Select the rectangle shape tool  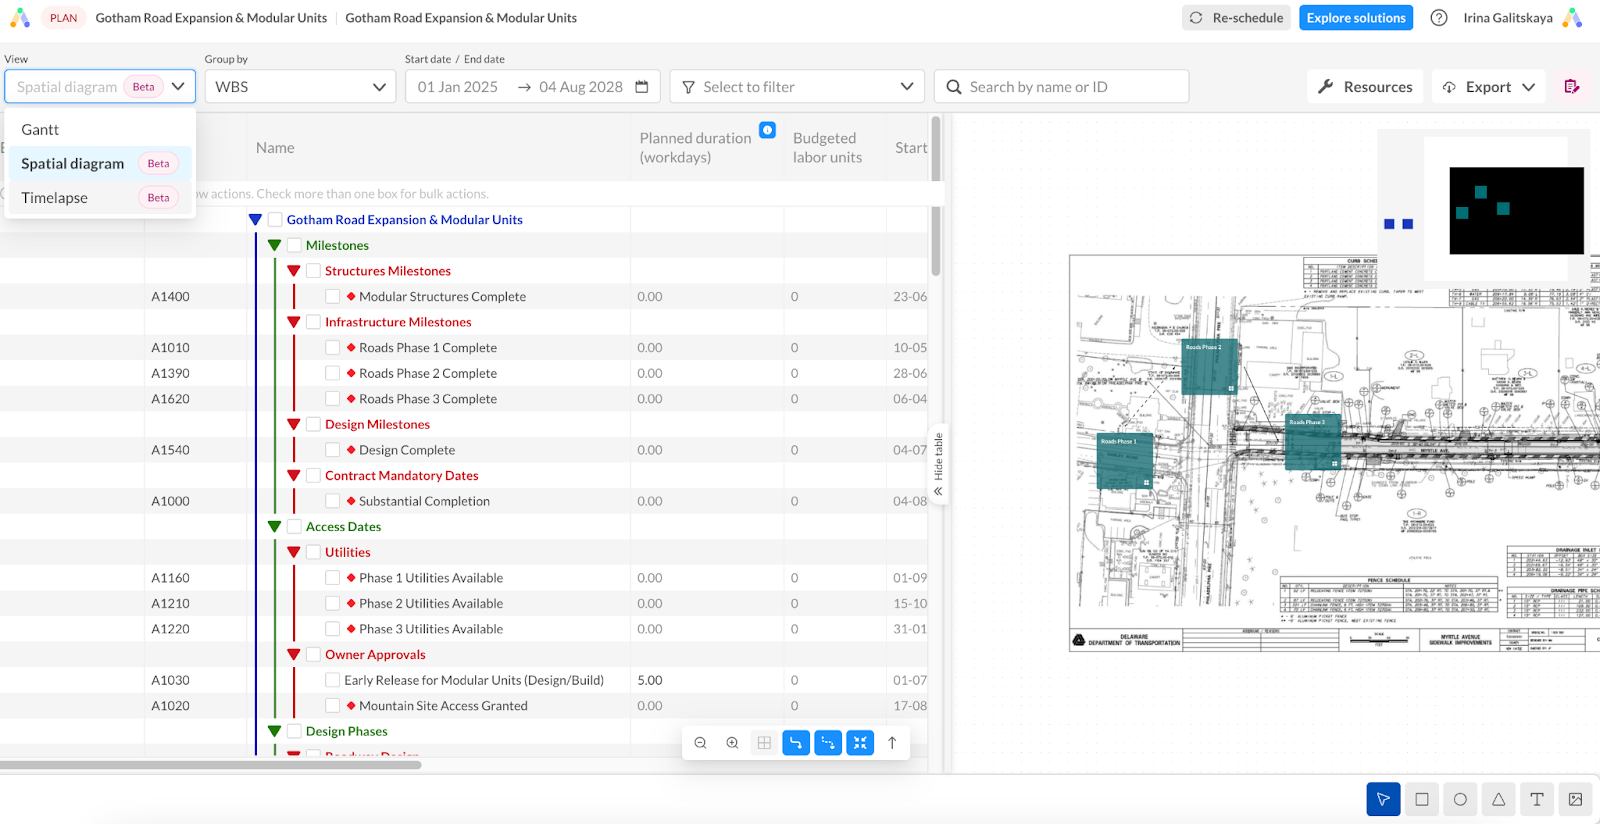tap(1421, 799)
